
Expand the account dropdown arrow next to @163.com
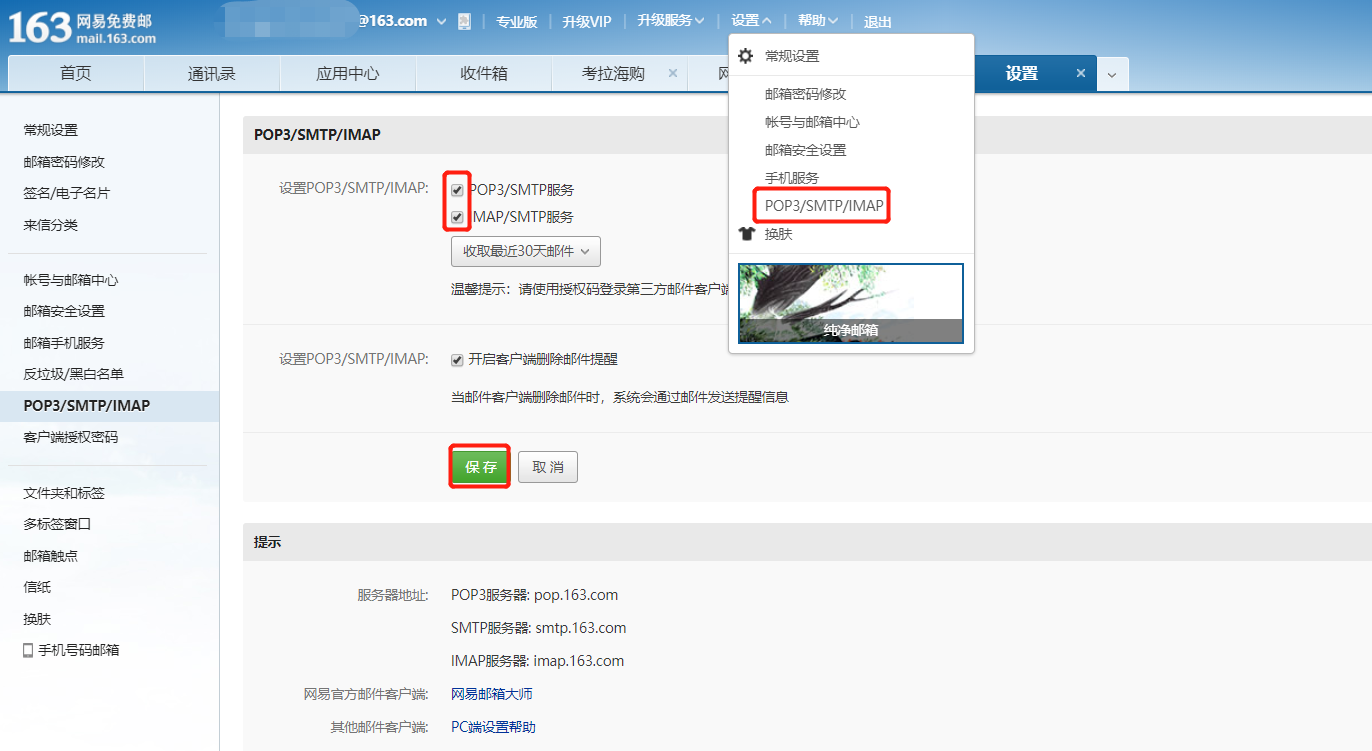coord(441,22)
